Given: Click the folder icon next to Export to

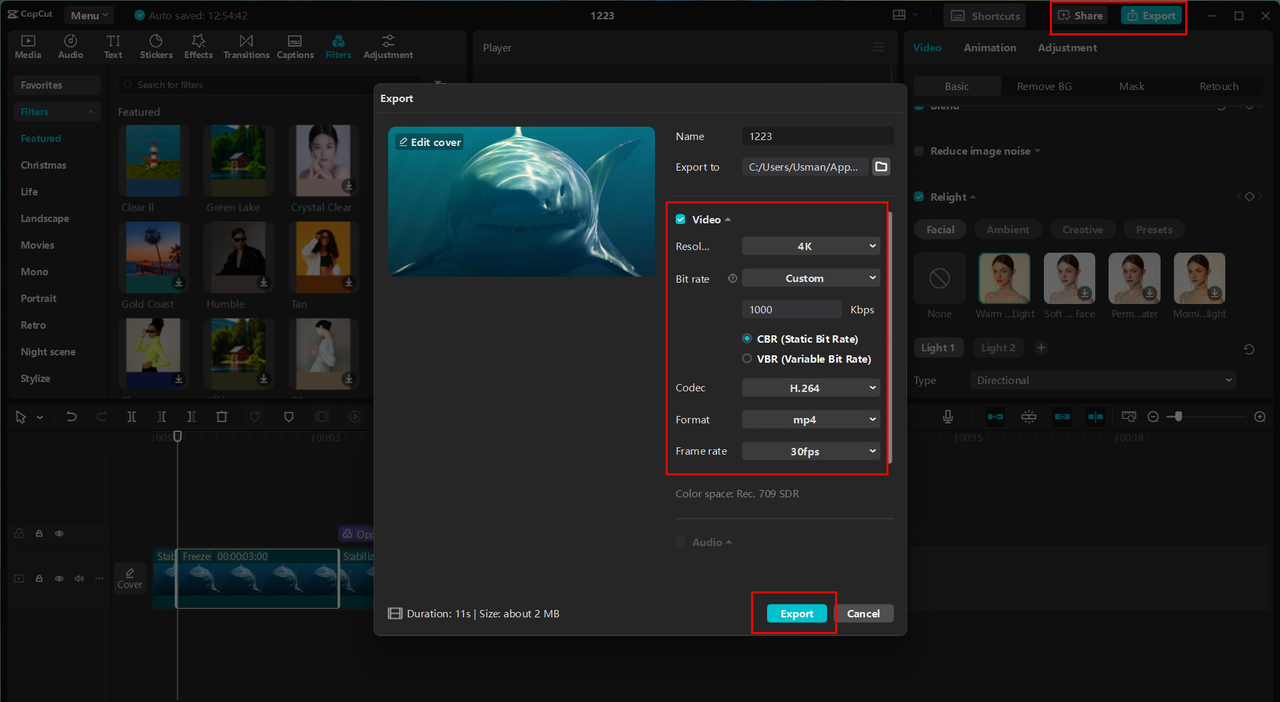Looking at the screenshot, I should 881,167.
